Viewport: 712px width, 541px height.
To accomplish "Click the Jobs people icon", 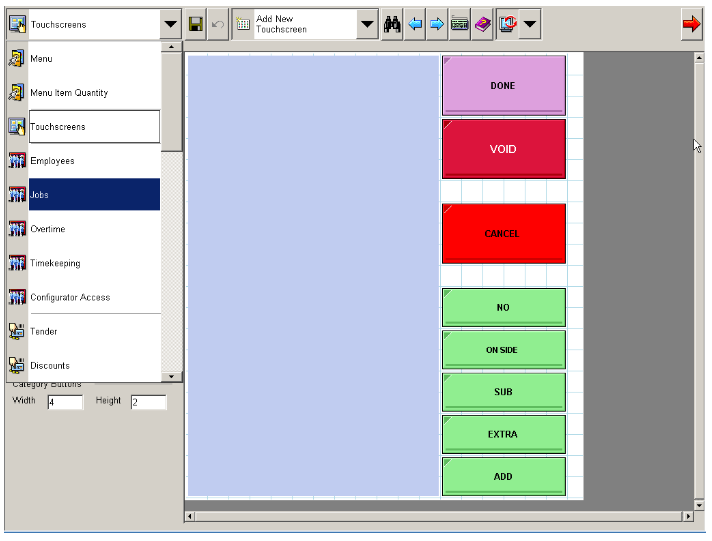I will 17,195.
